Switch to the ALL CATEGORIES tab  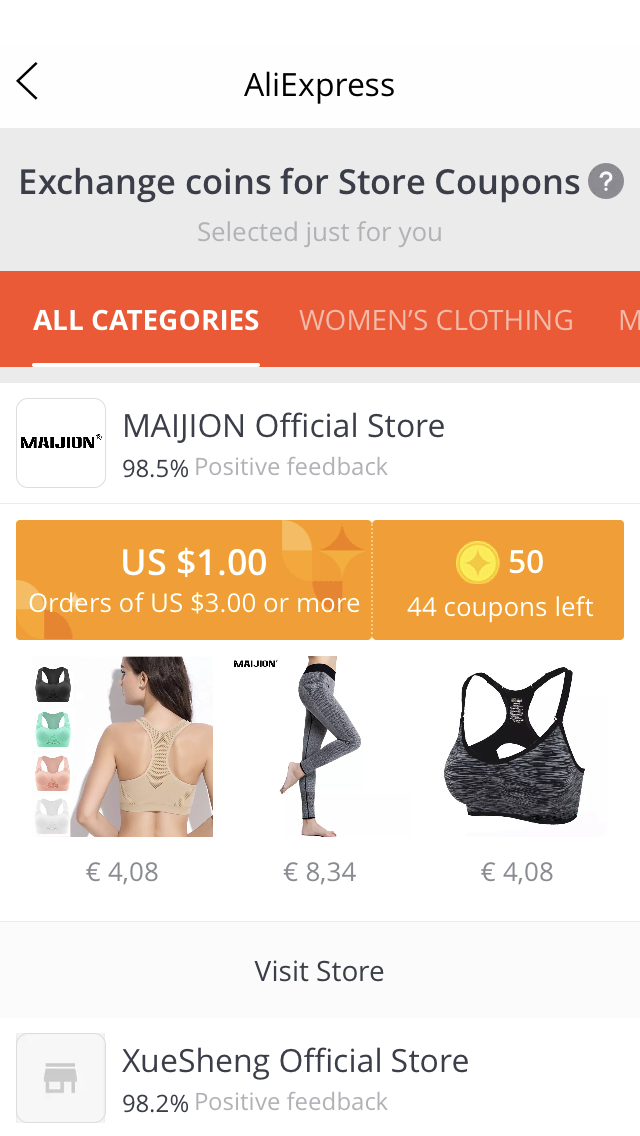coord(146,320)
